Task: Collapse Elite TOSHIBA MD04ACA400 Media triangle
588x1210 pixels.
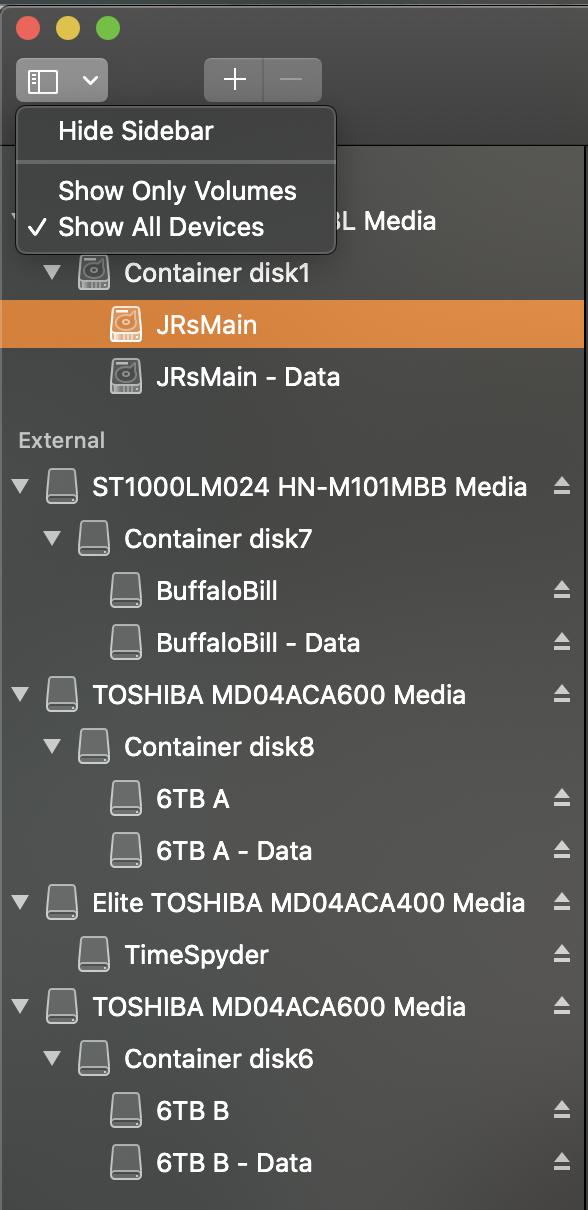Action: [20, 903]
